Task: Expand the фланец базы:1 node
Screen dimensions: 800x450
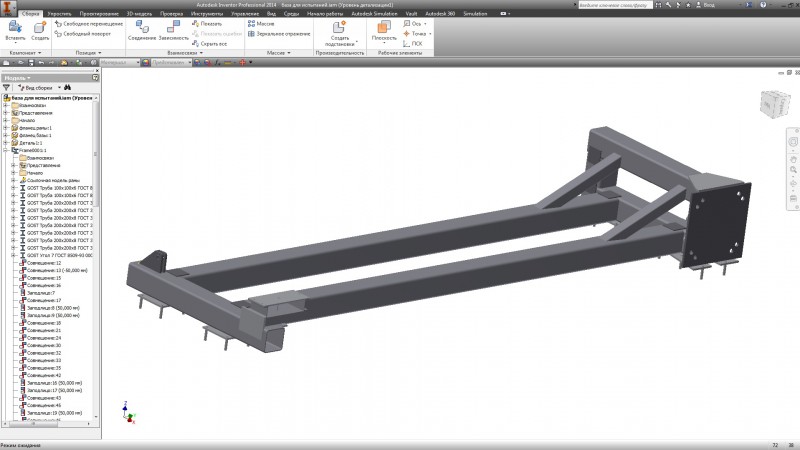Action: coord(6,136)
